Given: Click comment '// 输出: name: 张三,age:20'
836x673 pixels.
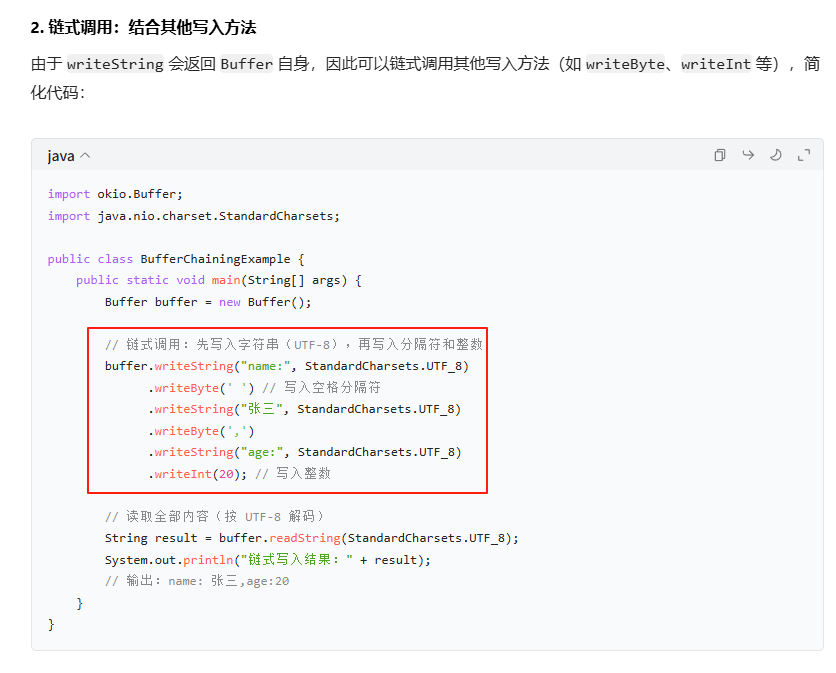Looking at the screenshot, I should tap(197, 581).
